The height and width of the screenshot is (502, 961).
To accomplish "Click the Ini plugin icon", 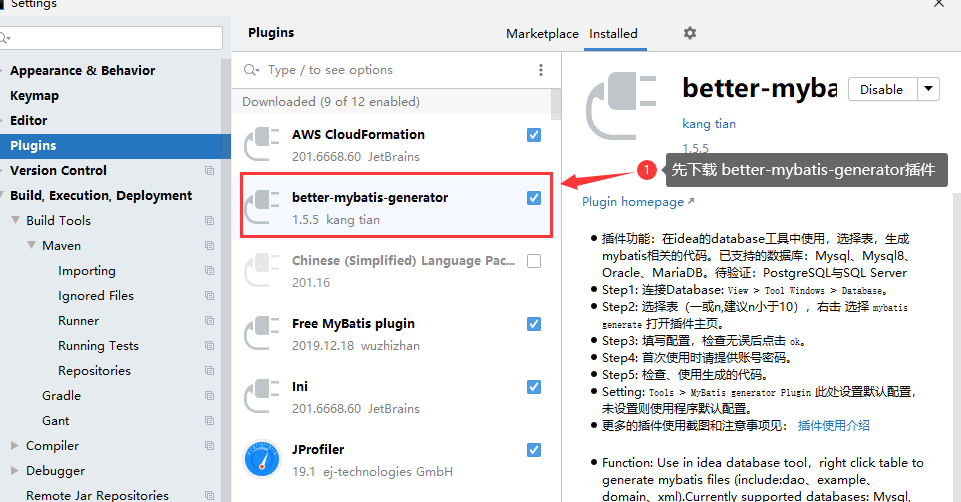I will point(262,397).
